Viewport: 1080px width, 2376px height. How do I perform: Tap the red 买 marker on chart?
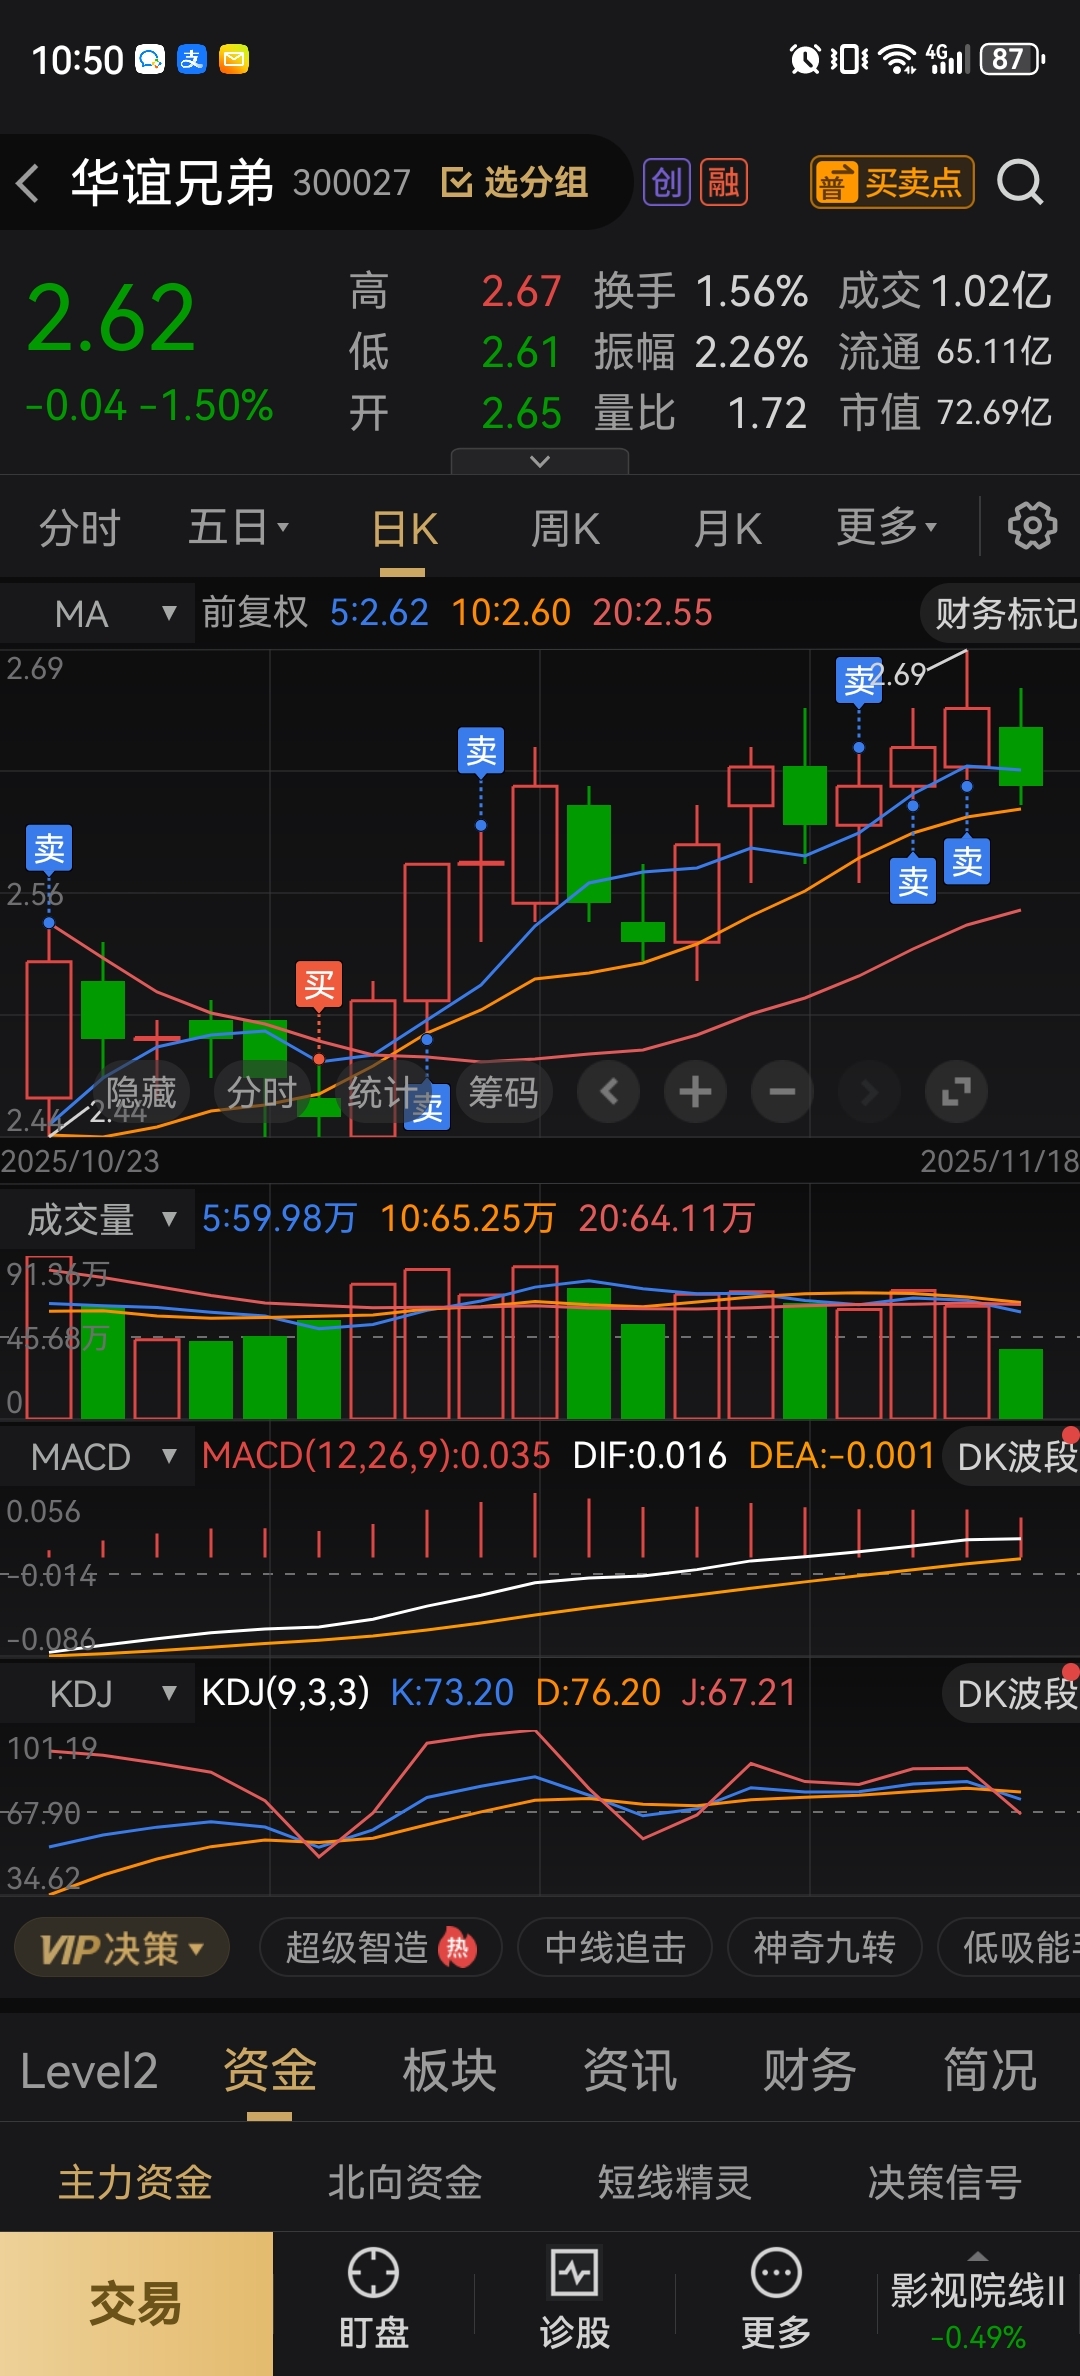pyautogui.click(x=319, y=985)
